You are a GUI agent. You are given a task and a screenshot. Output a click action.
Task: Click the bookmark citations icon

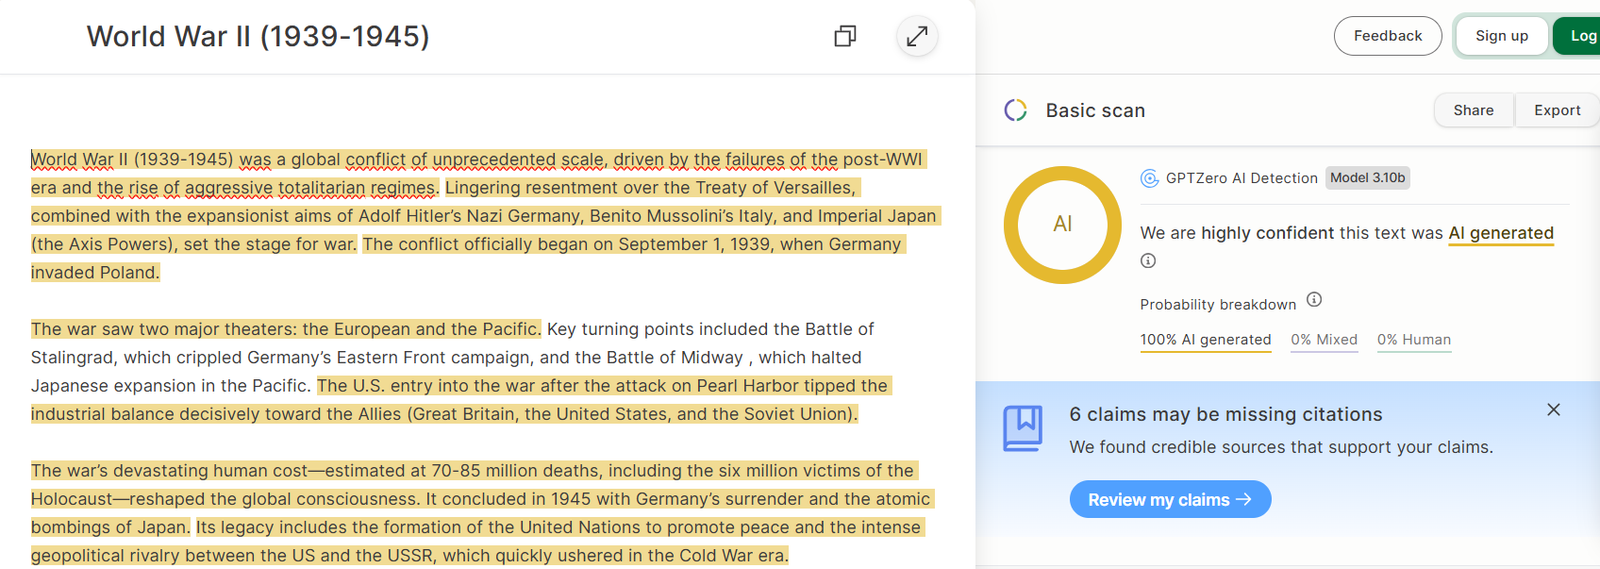point(1022,428)
